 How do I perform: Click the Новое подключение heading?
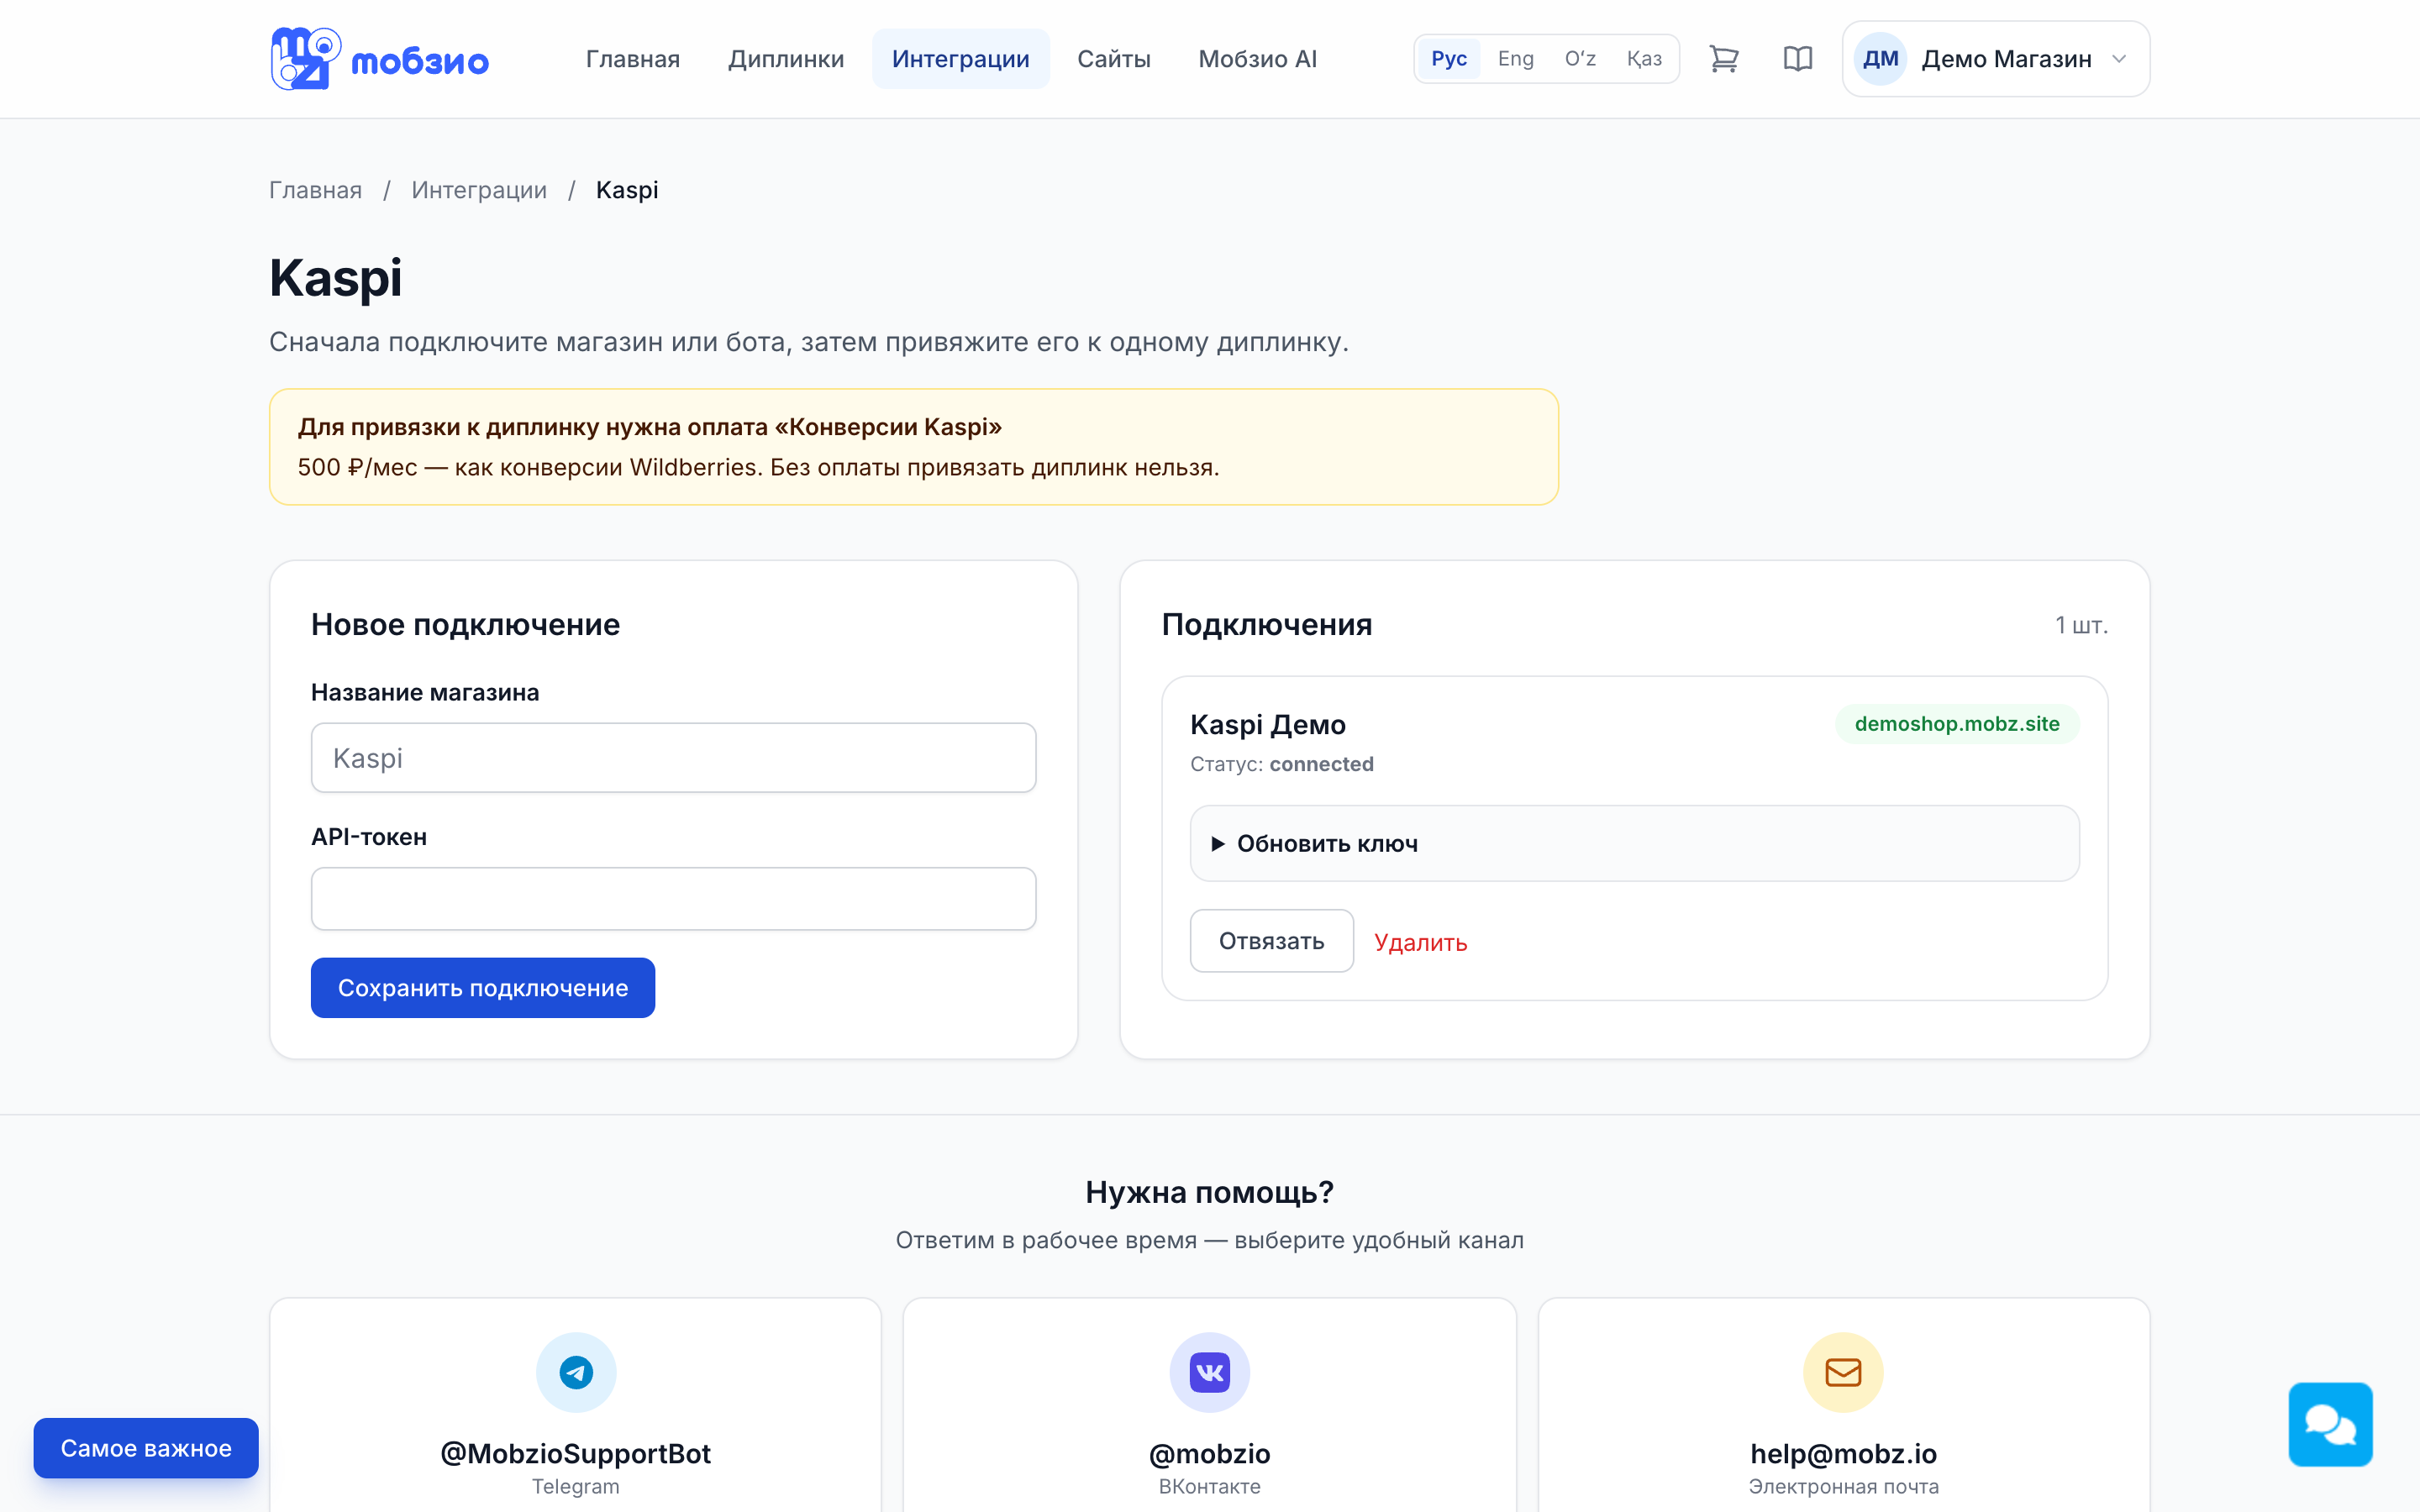coord(465,624)
